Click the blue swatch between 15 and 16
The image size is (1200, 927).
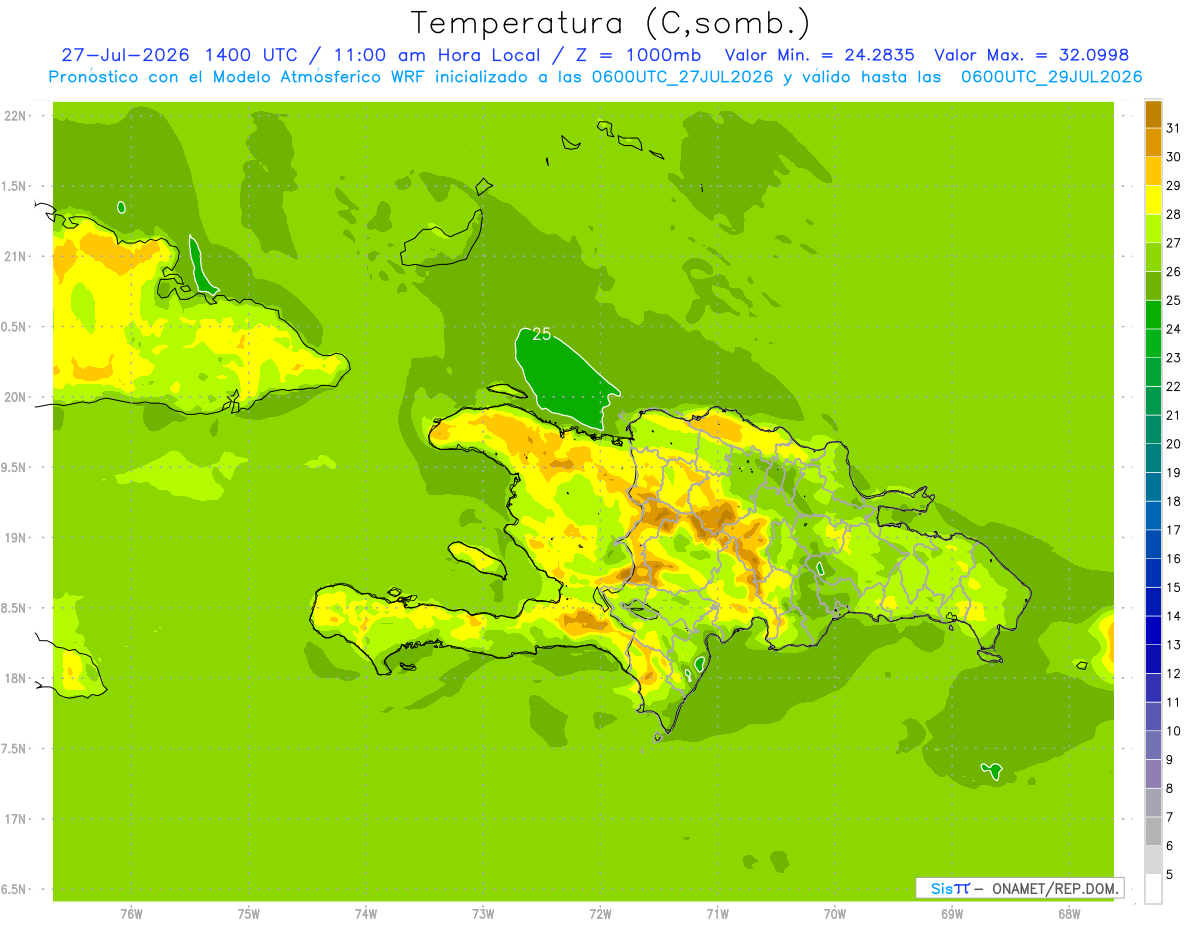pos(1153,573)
